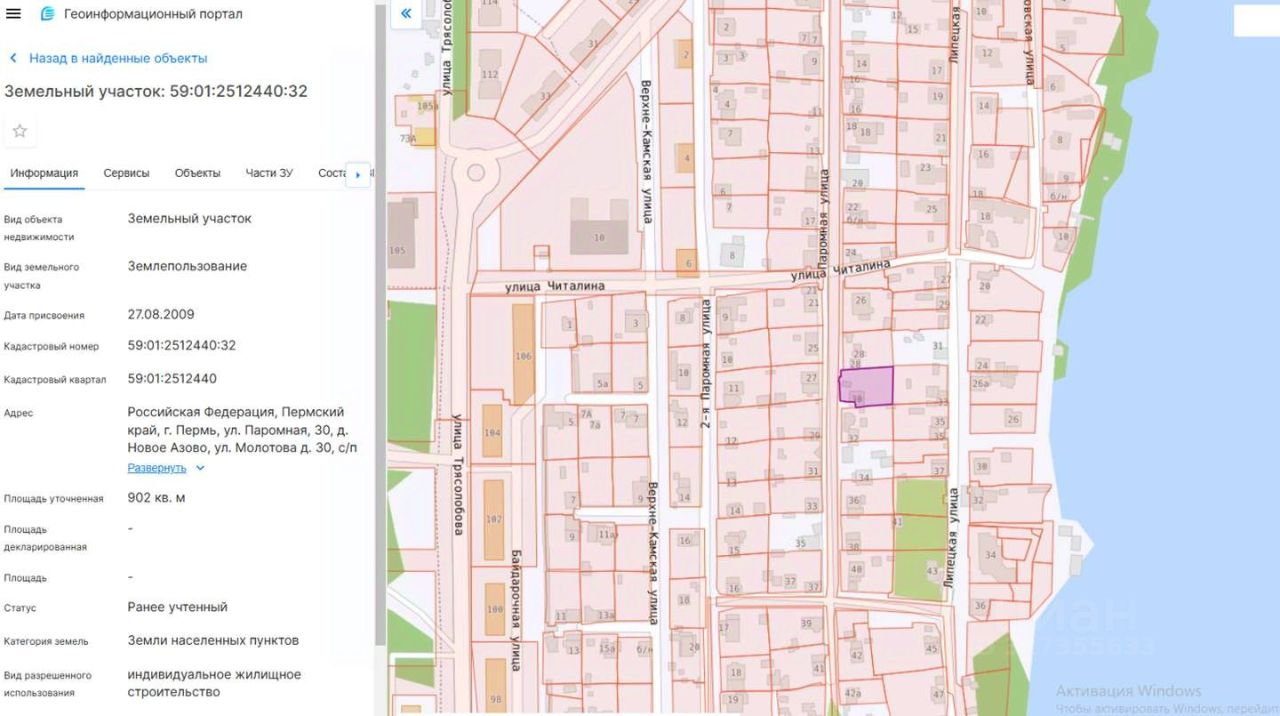Screen dimensions: 1280x716
Task: Select the Информация tab
Action: click(x=44, y=173)
